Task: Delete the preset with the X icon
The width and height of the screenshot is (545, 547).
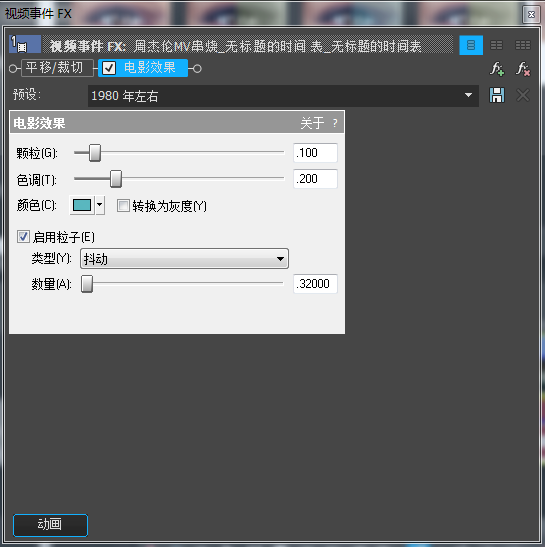Action: coord(523,95)
